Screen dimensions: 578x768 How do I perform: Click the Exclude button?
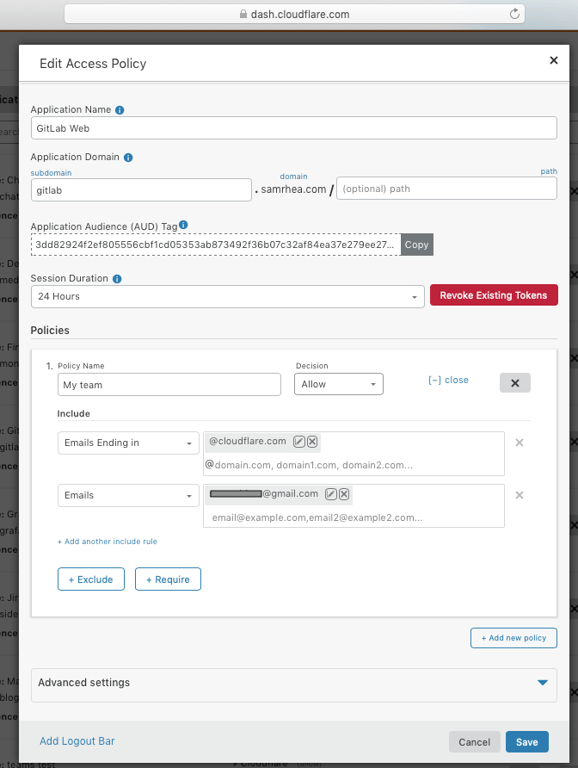pos(91,579)
